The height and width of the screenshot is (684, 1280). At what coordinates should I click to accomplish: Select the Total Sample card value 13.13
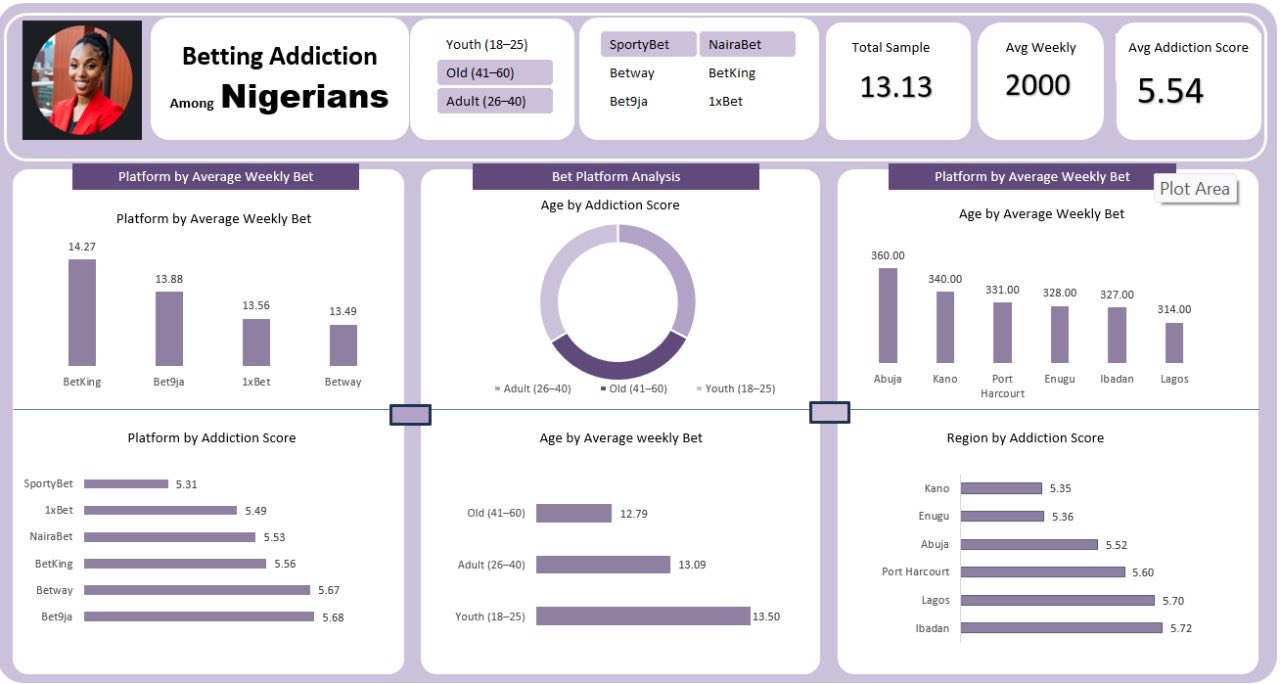[x=896, y=87]
